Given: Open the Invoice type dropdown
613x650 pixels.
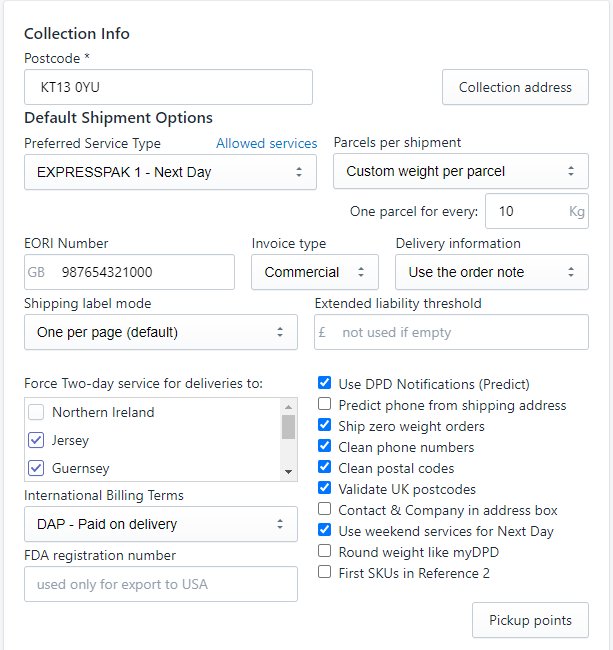Looking at the screenshot, I should [x=315, y=272].
